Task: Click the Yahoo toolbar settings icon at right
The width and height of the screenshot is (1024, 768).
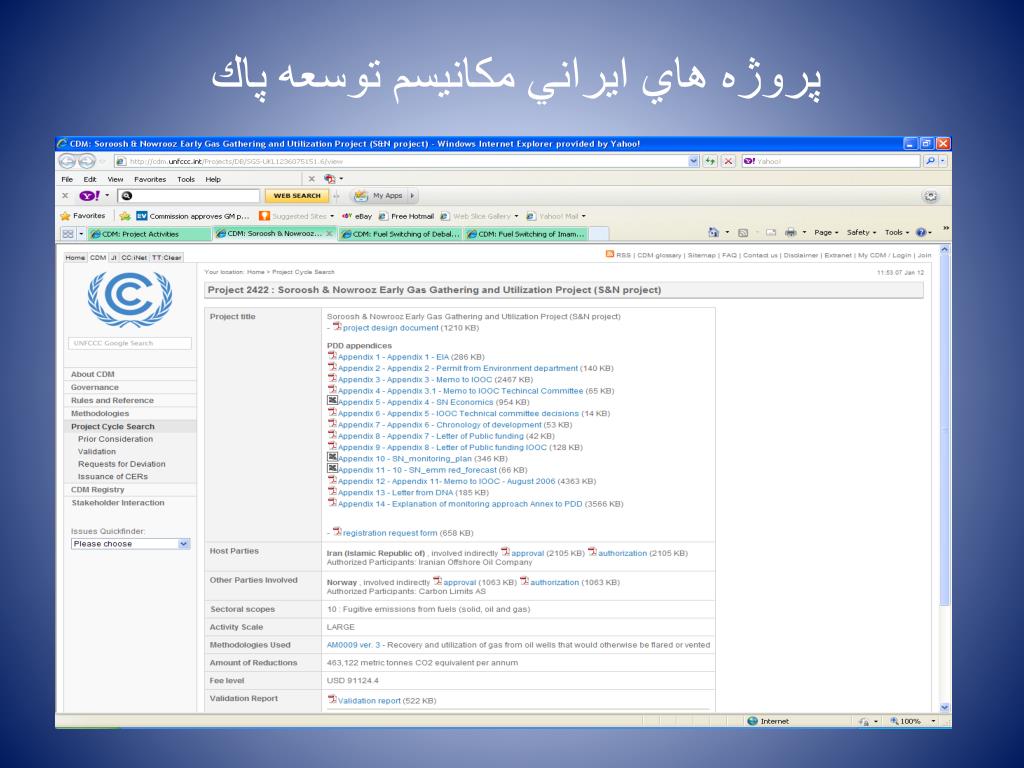Action: (x=931, y=196)
